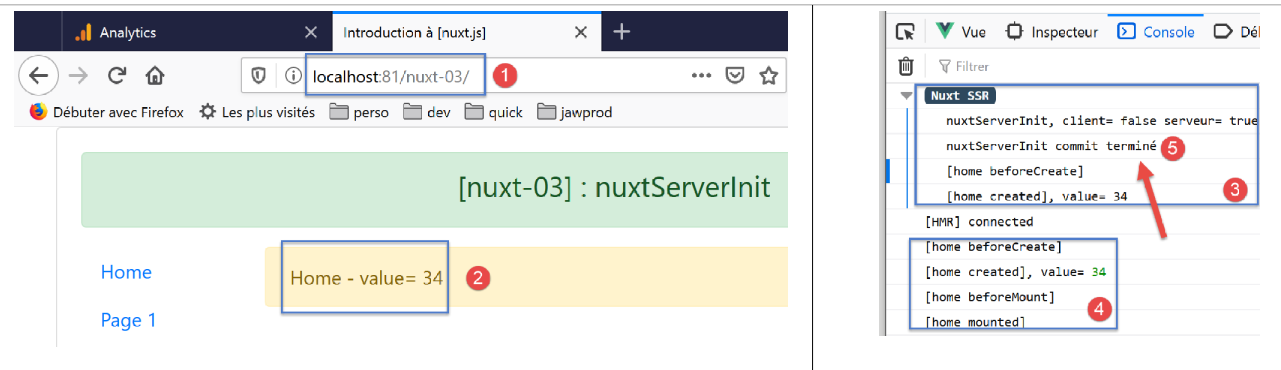This screenshot has width=1281, height=370.
Task: Open the perso bookmarks folder
Action: [359, 112]
